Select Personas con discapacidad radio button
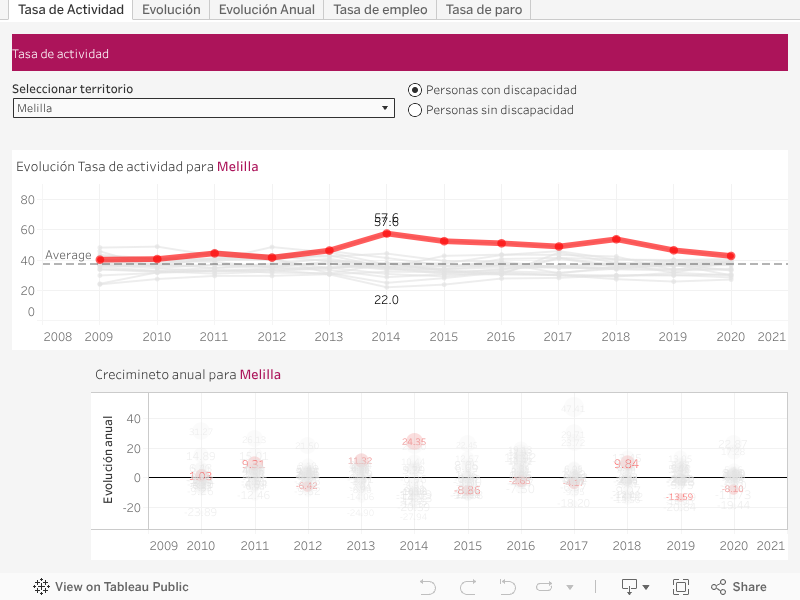800x600 pixels. click(416, 90)
